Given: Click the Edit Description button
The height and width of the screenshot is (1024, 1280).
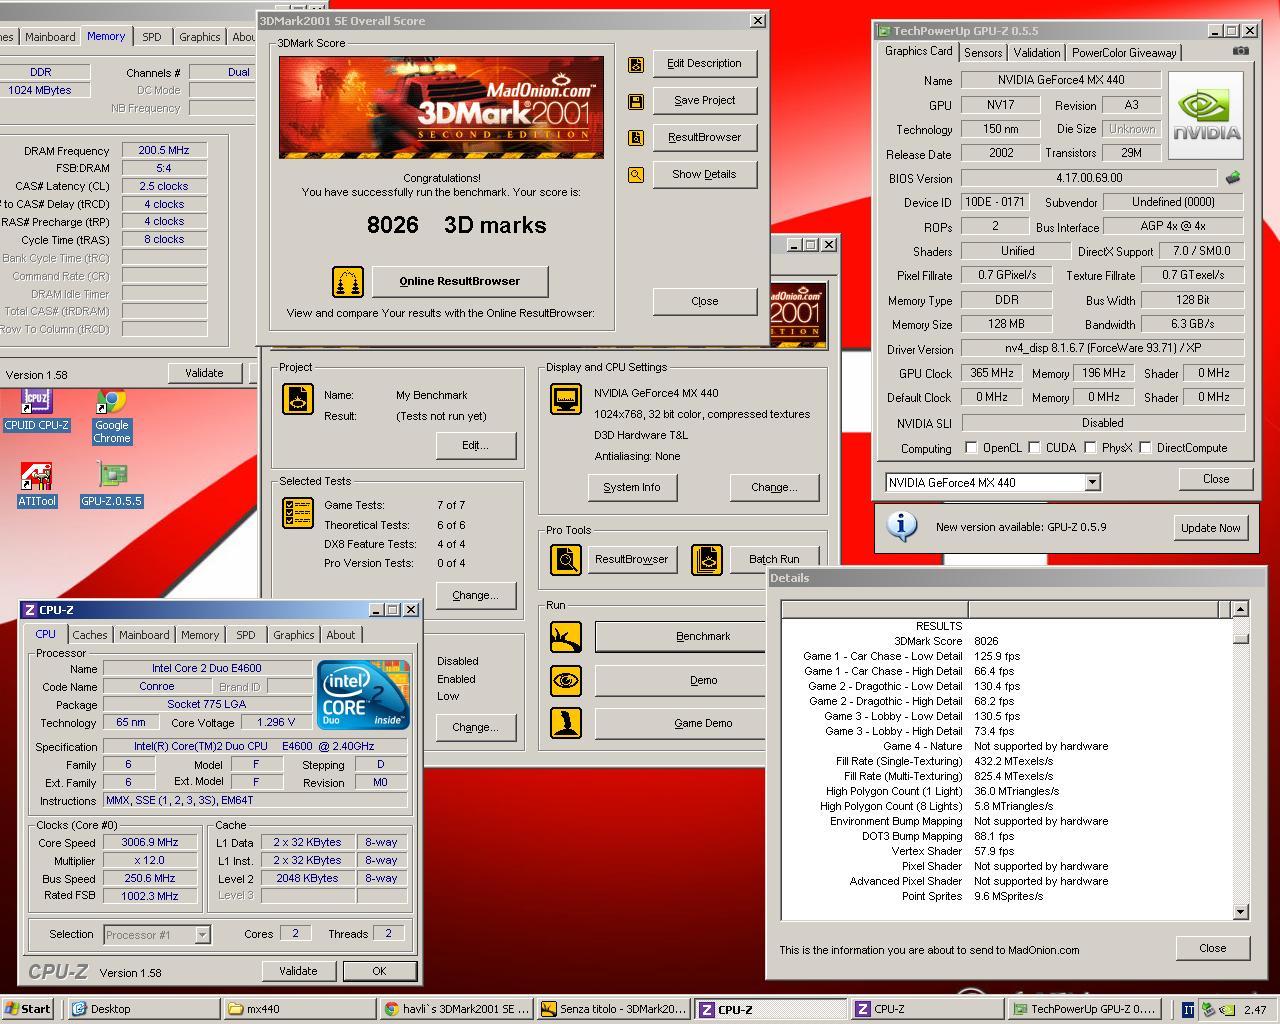Looking at the screenshot, I should coord(704,64).
